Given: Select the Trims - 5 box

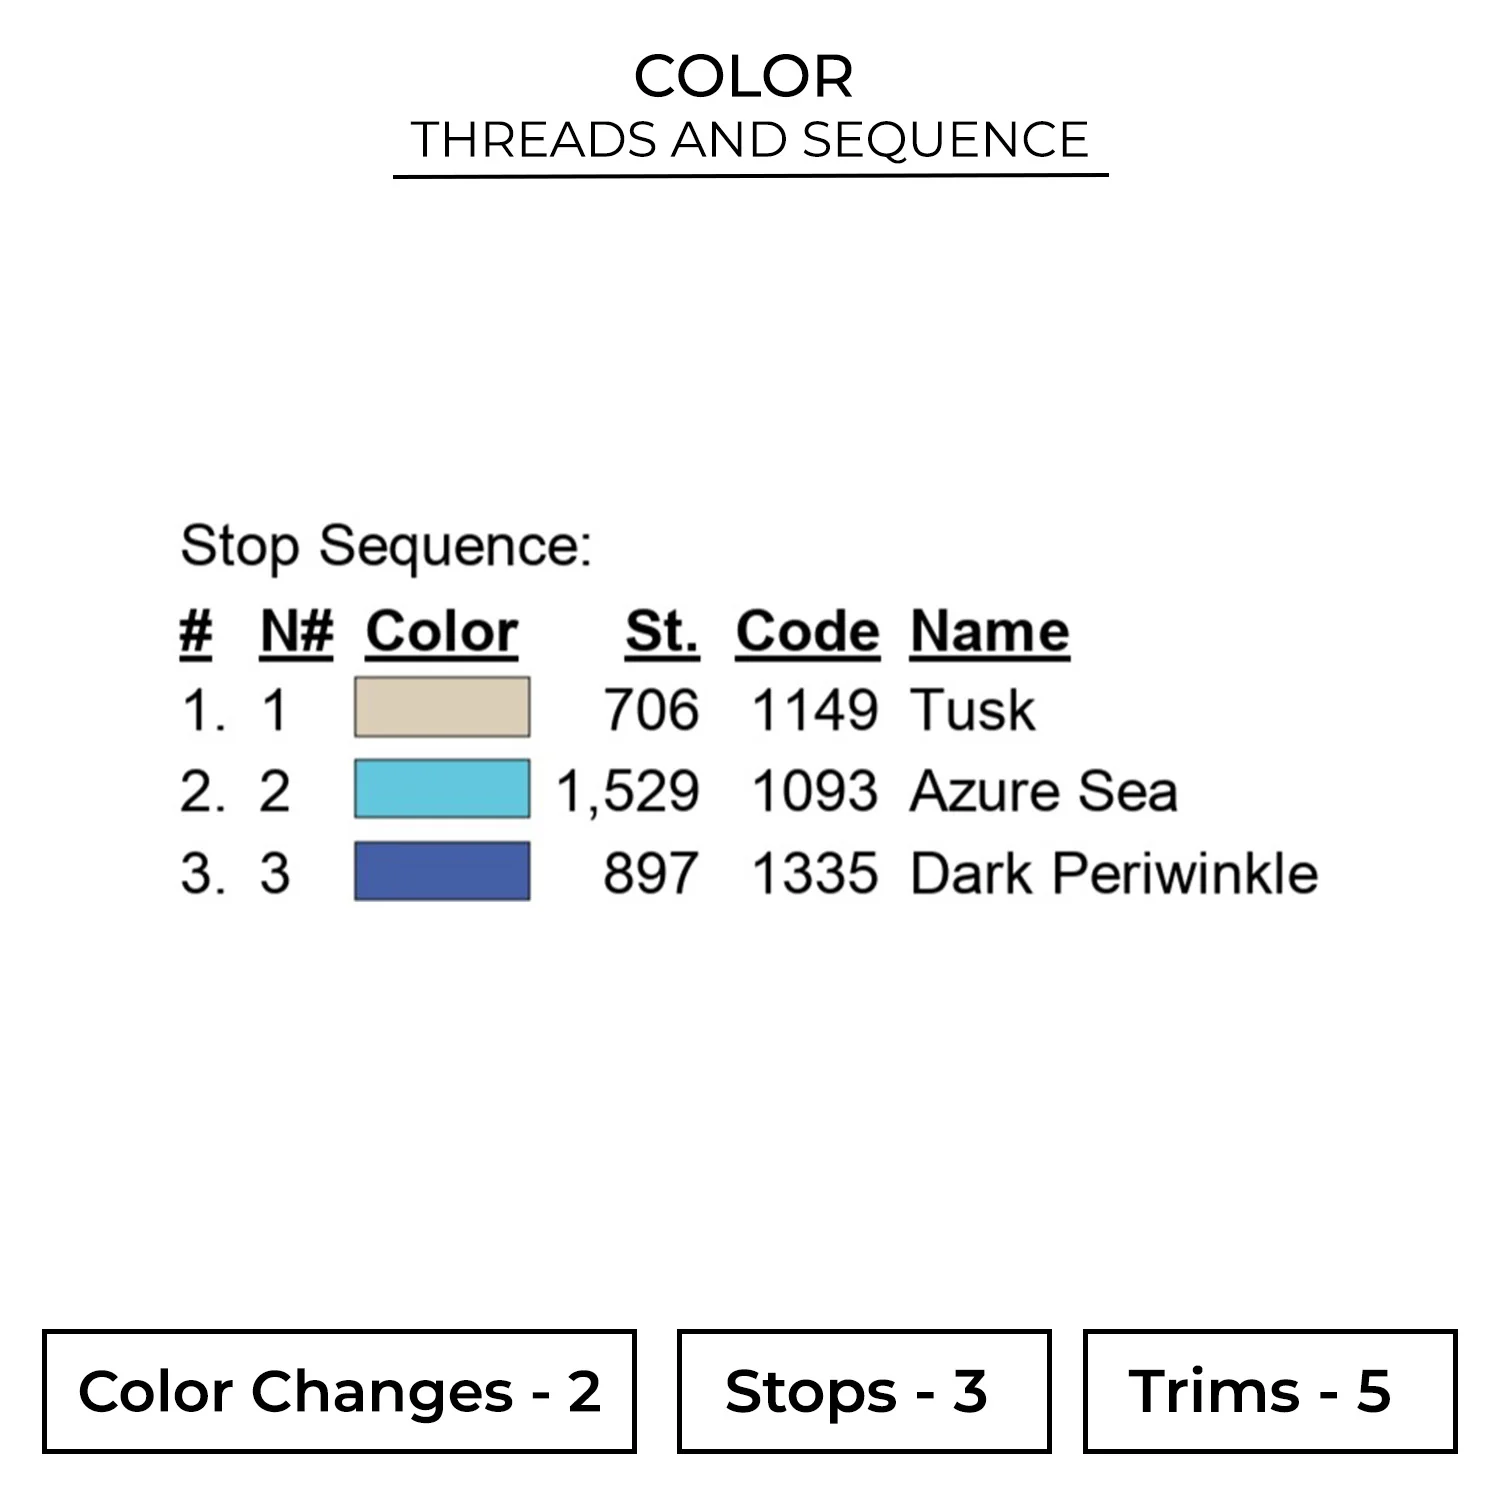Looking at the screenshot, I should (1269, 1391).
